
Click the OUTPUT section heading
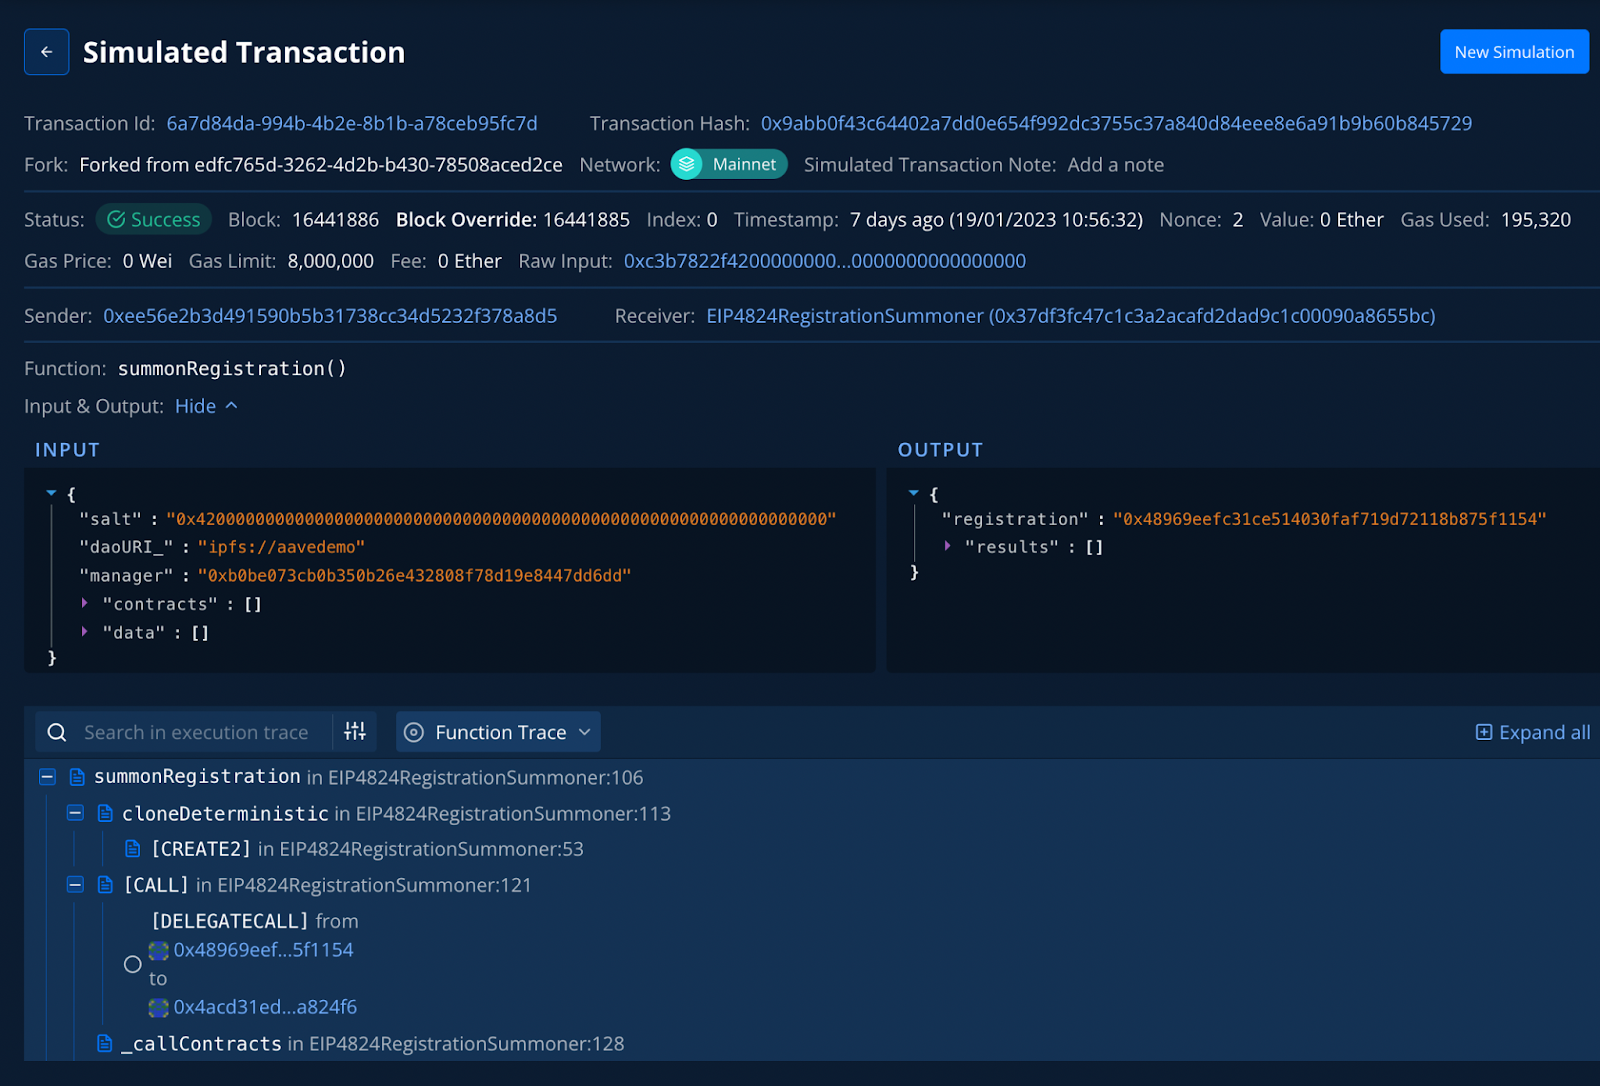940,450
